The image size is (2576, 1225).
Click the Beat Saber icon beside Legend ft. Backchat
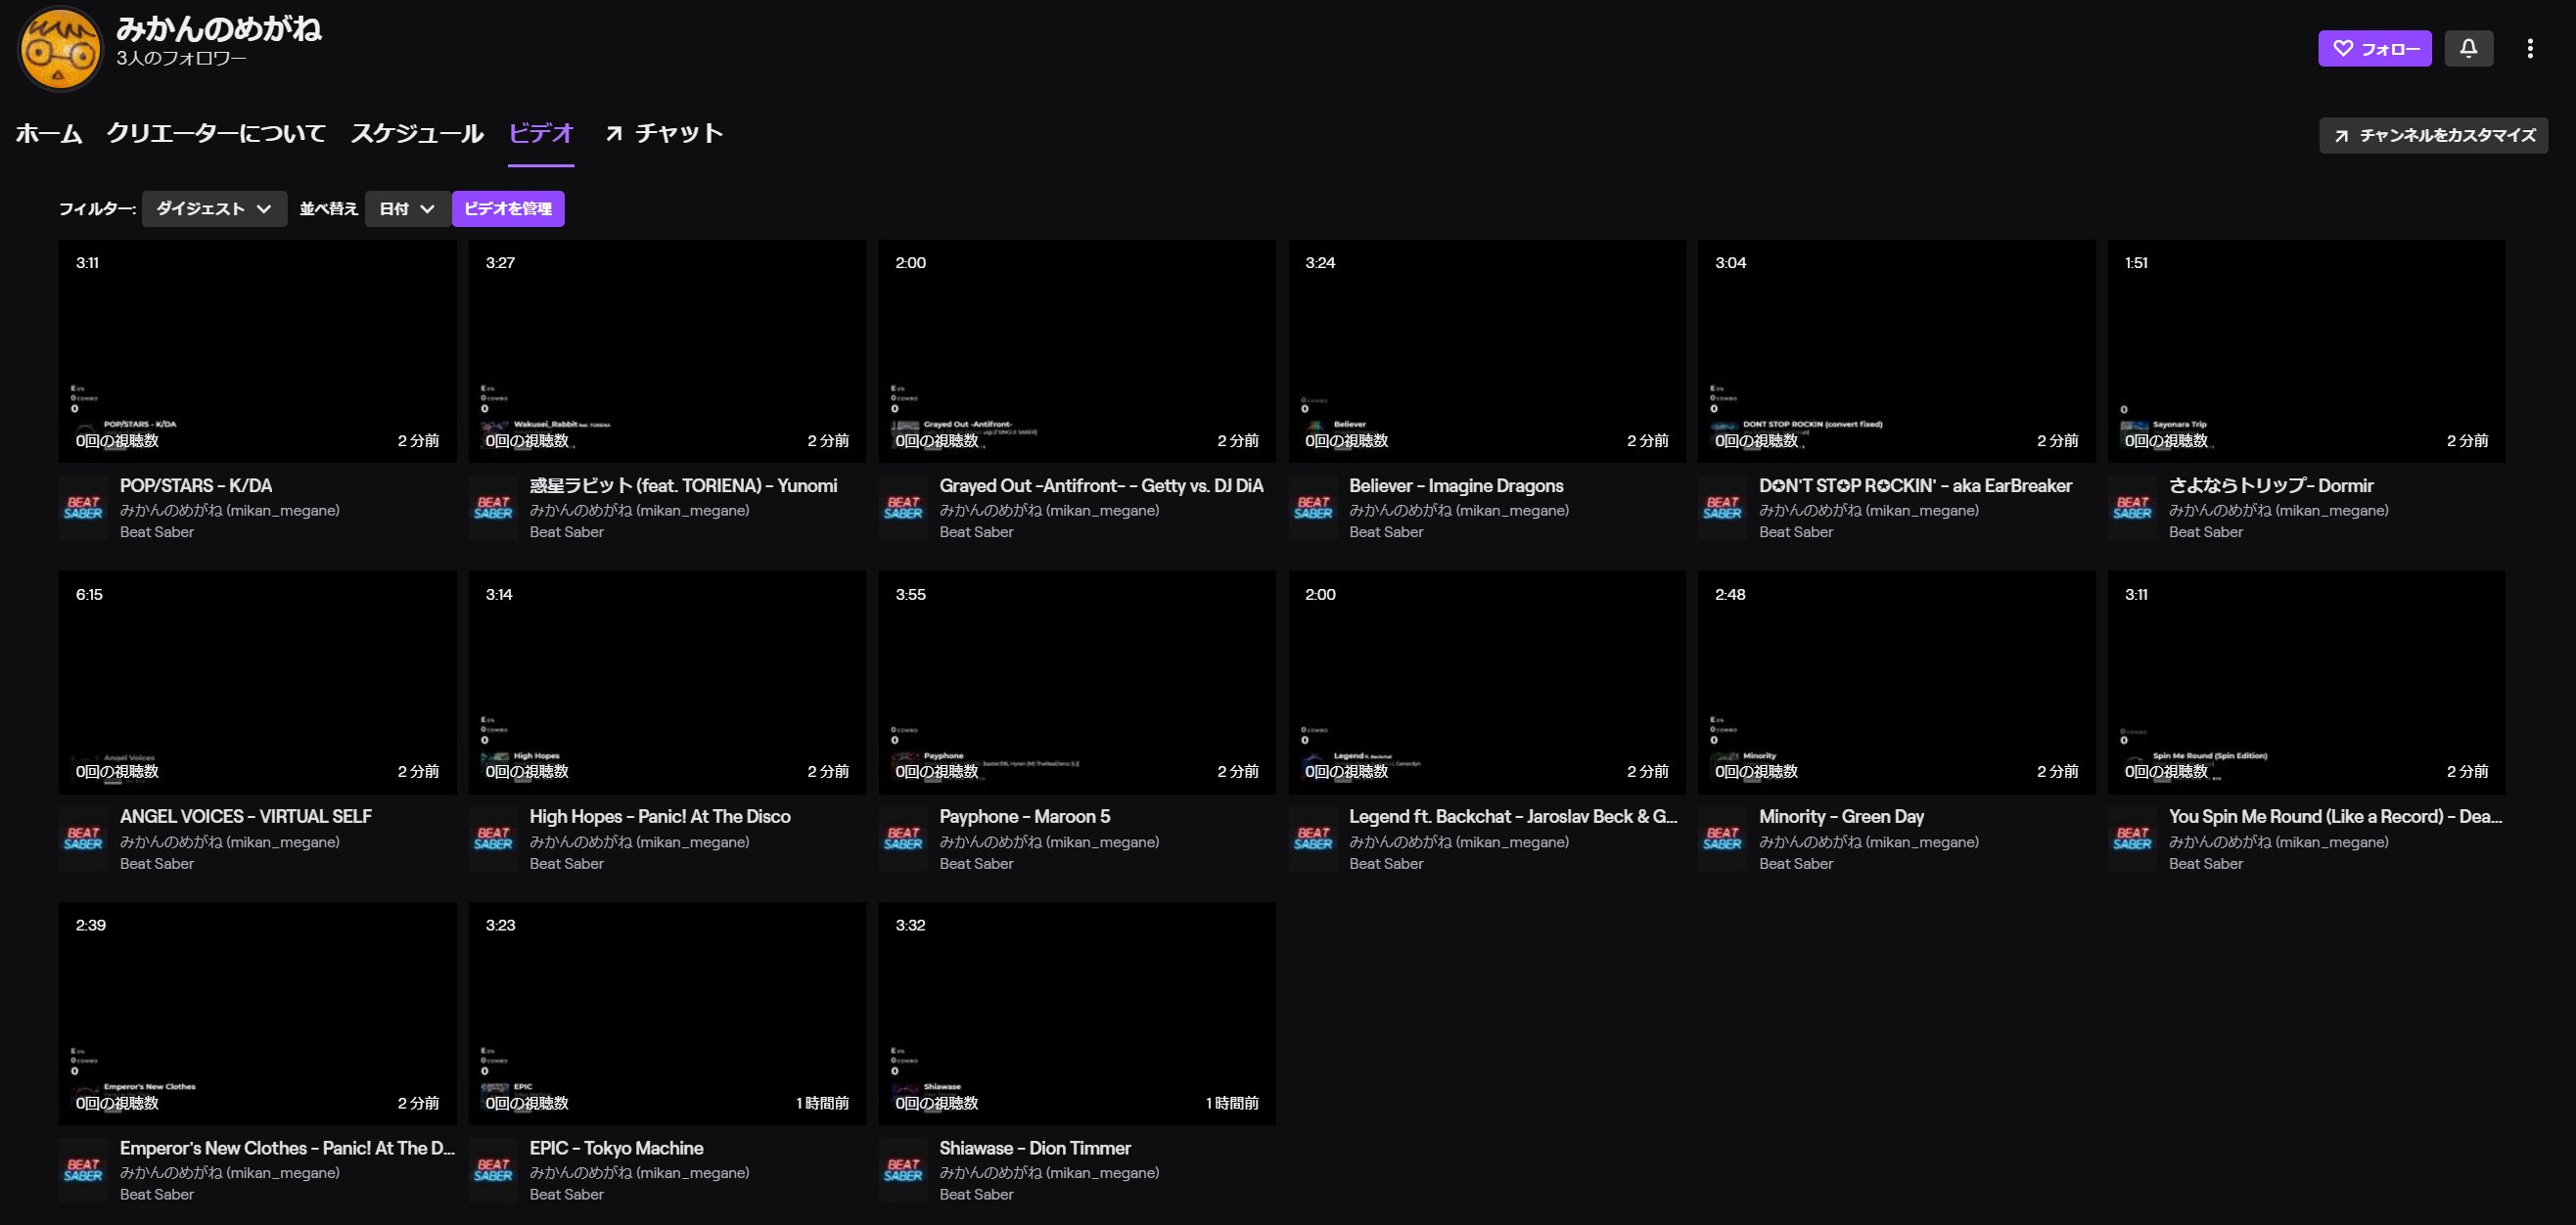(1313, 839)
